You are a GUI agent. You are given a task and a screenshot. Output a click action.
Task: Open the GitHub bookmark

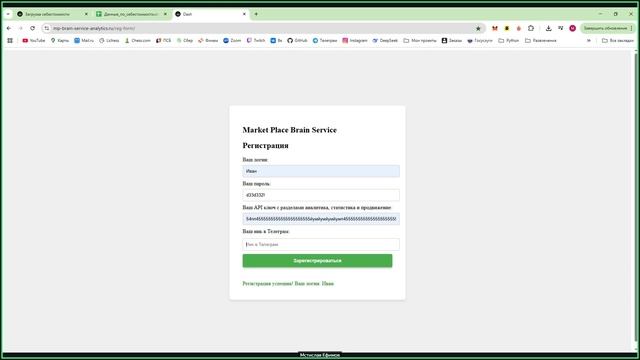[x=297, y=40]
